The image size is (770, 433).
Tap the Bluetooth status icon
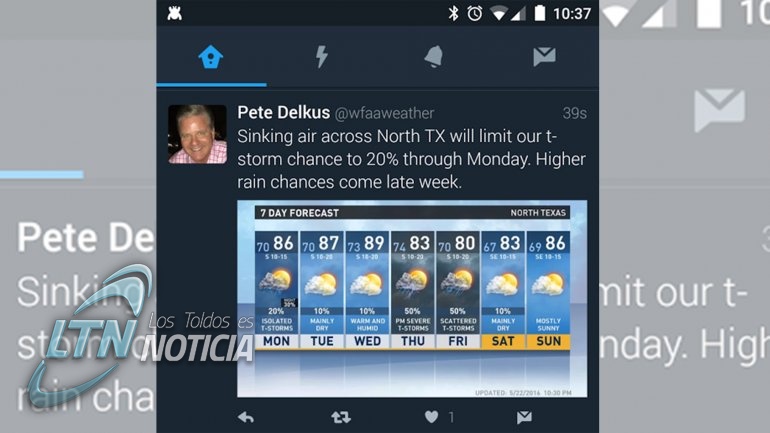click(x=453, y=13)
